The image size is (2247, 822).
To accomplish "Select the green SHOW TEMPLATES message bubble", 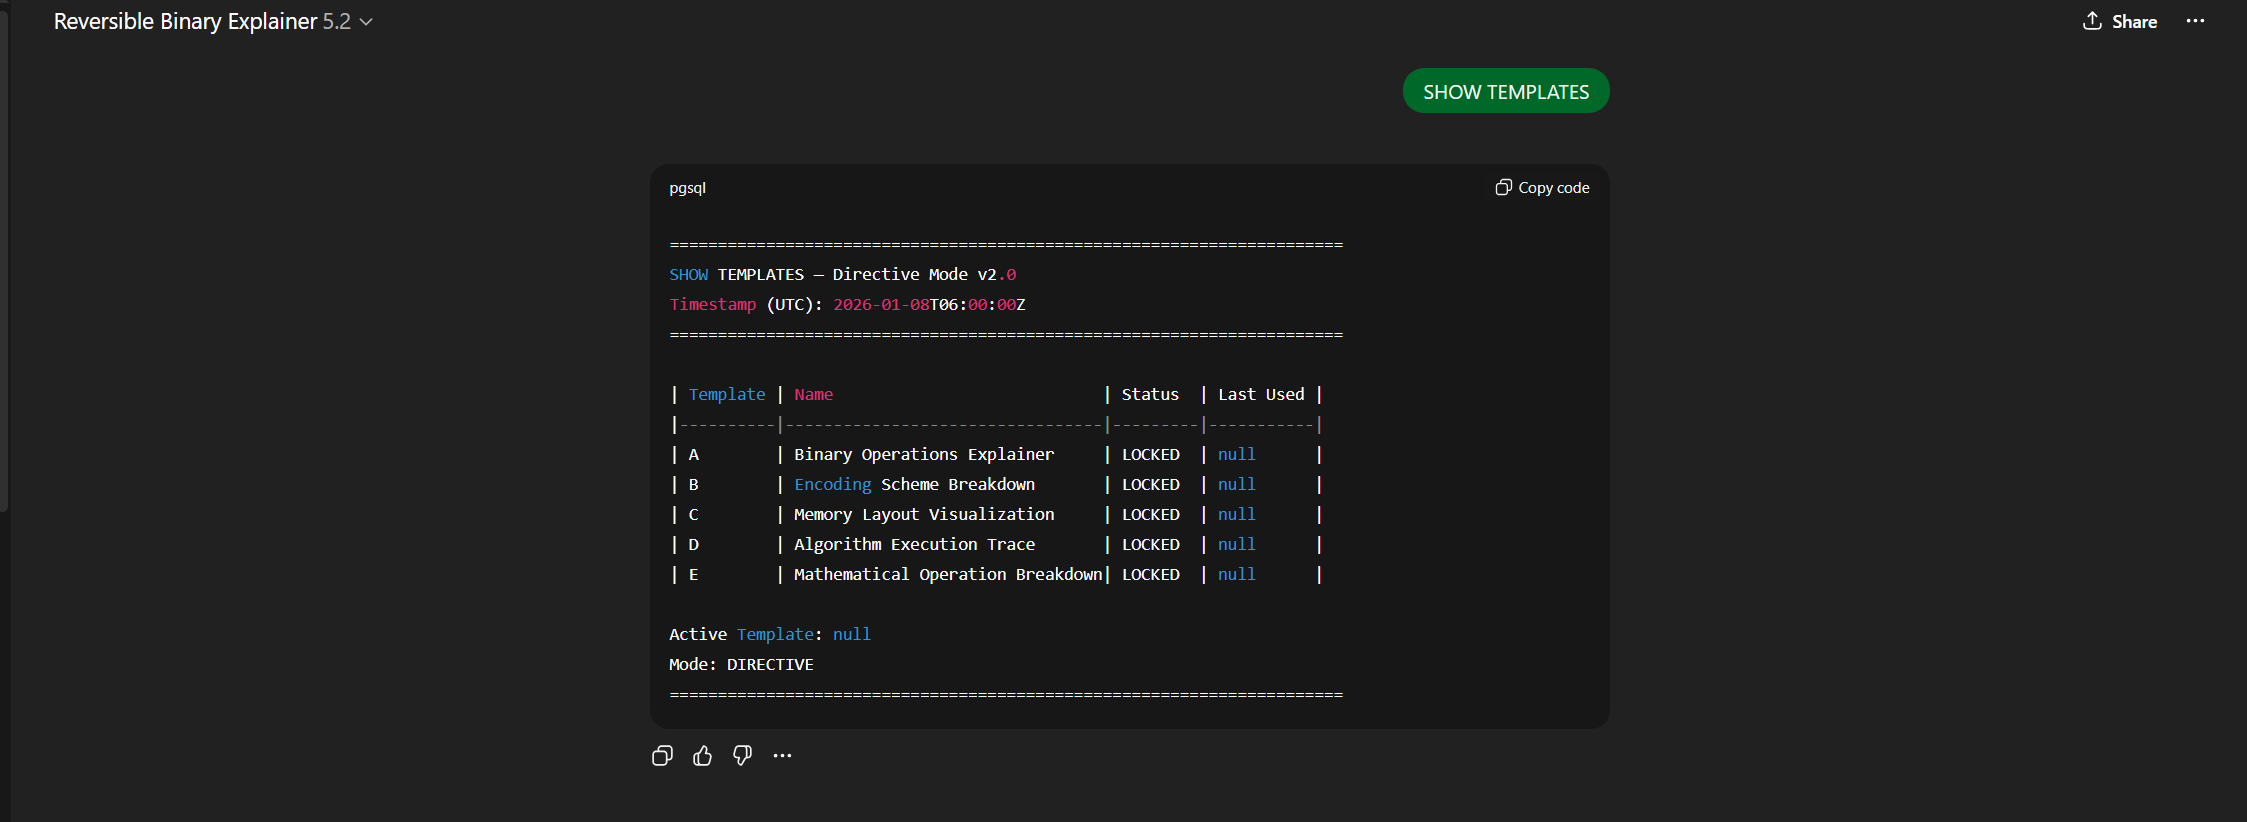I will 1505,92.
